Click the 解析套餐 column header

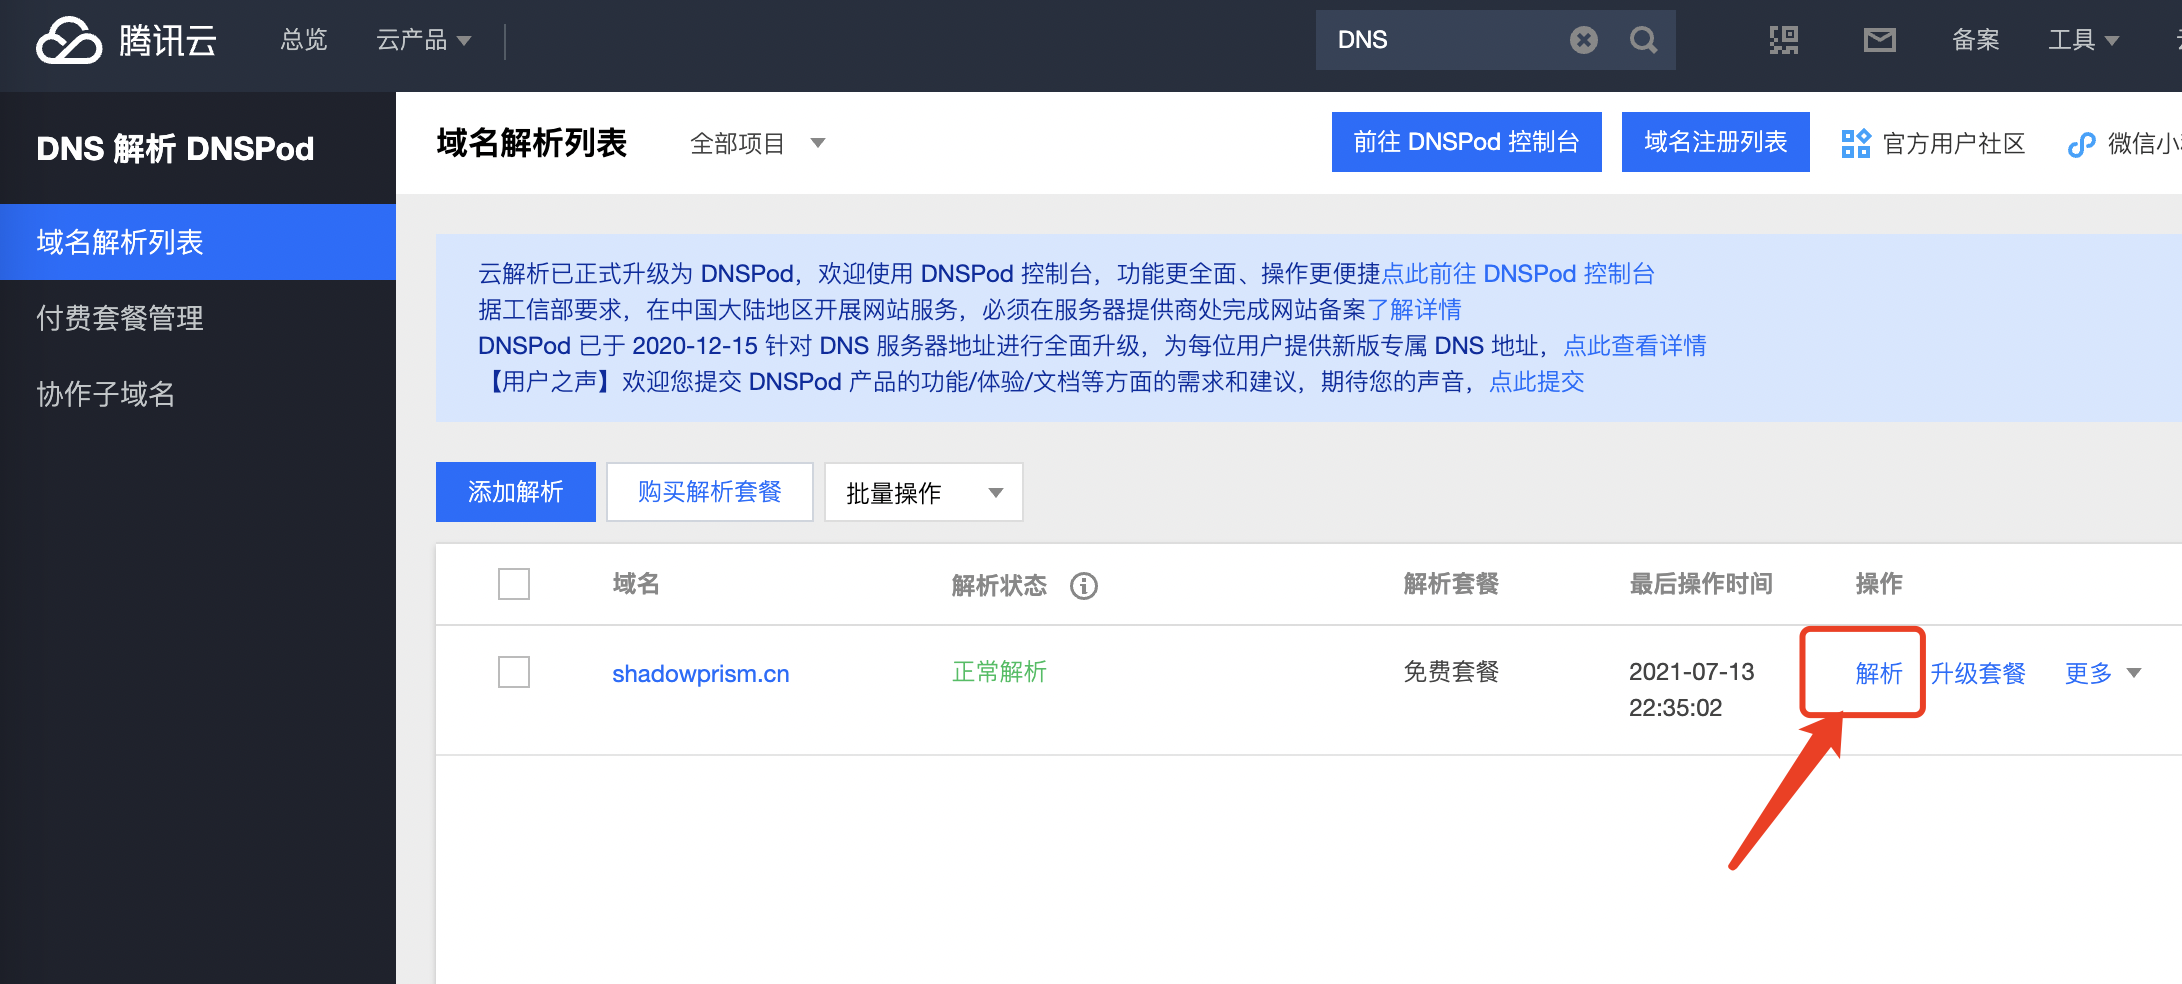[x=1451, y=584]
